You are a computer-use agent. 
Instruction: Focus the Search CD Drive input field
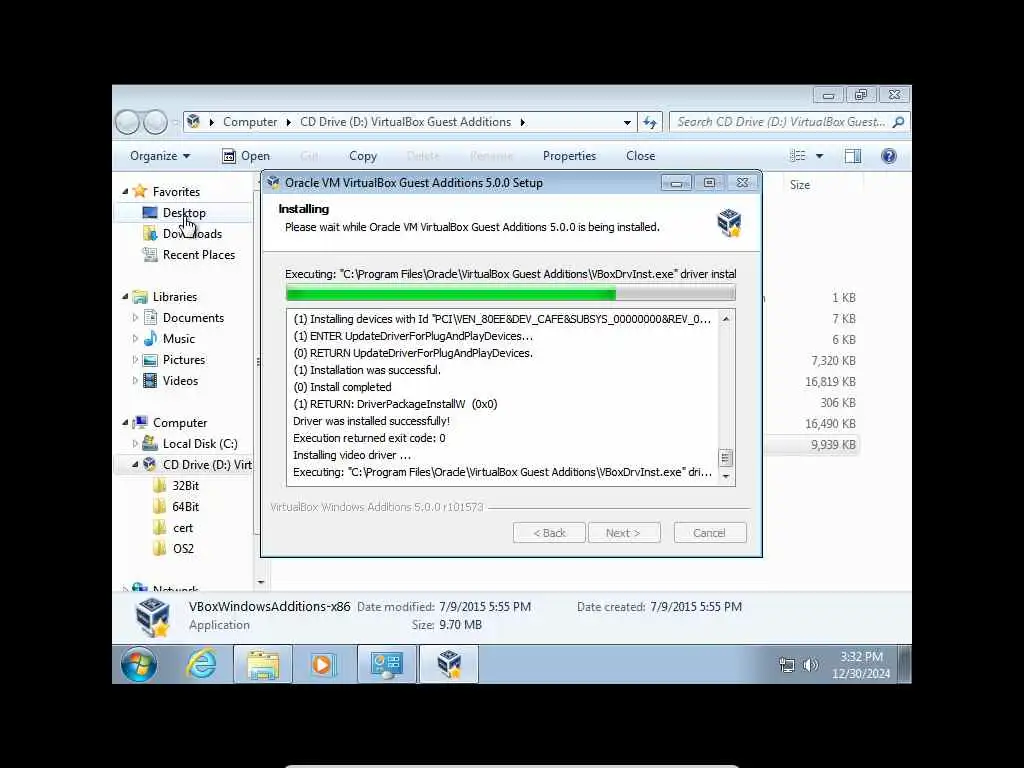pos(781,122)
